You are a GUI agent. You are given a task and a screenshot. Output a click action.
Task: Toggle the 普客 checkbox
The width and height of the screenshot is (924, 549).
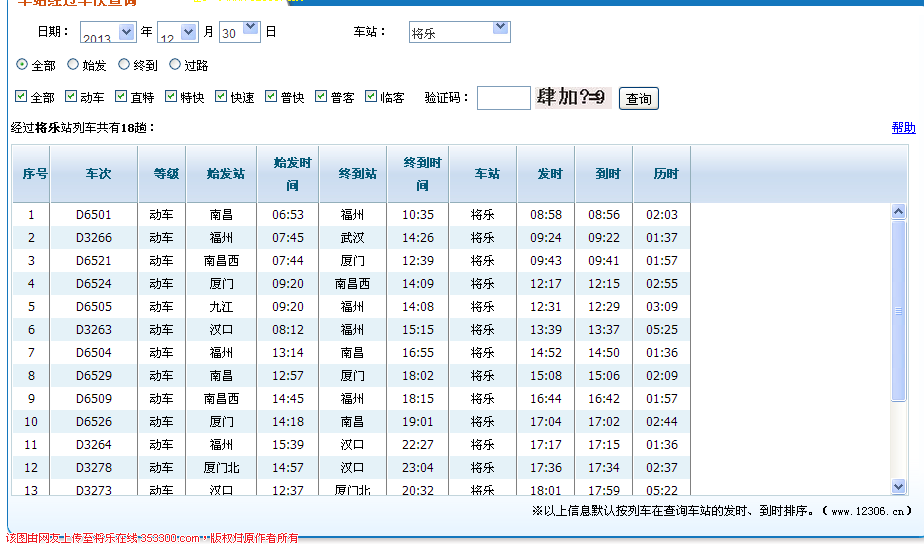click(x=321, y=96)
